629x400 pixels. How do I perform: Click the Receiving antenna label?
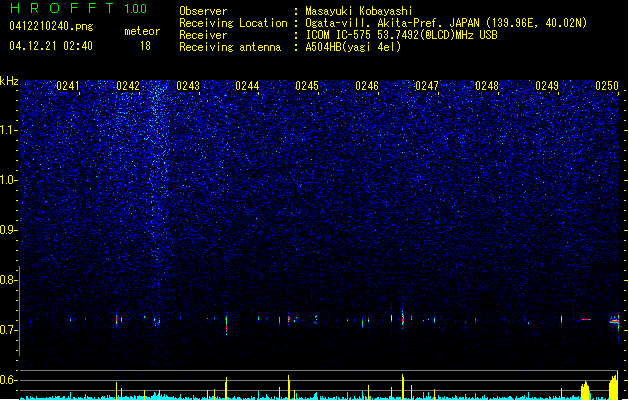[230, 47]
